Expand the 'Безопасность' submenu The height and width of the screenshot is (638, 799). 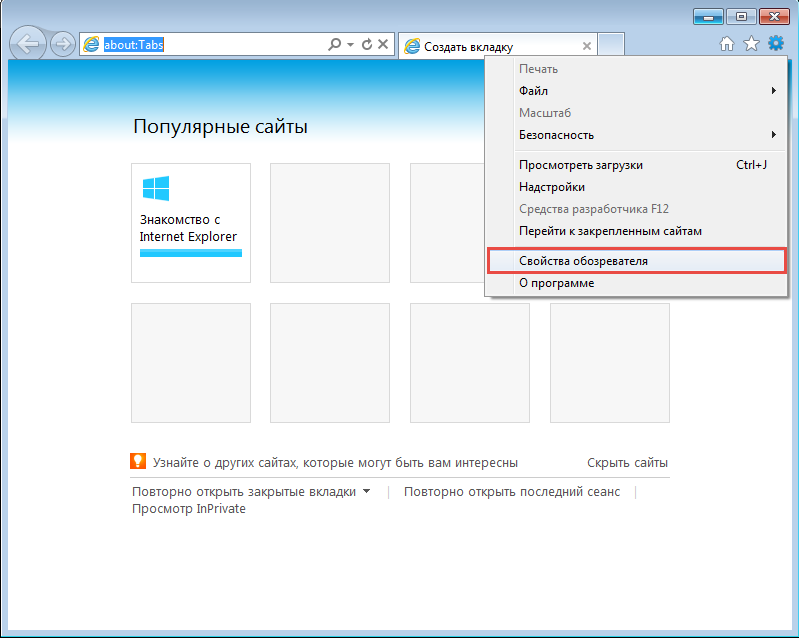636,135
